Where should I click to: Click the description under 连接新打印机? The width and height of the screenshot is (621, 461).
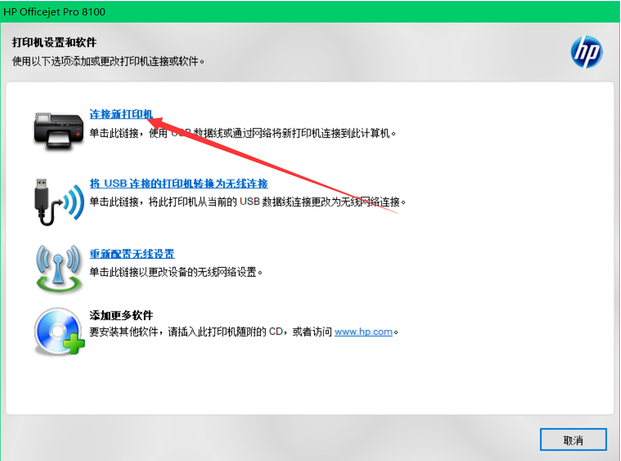(243, 133)
